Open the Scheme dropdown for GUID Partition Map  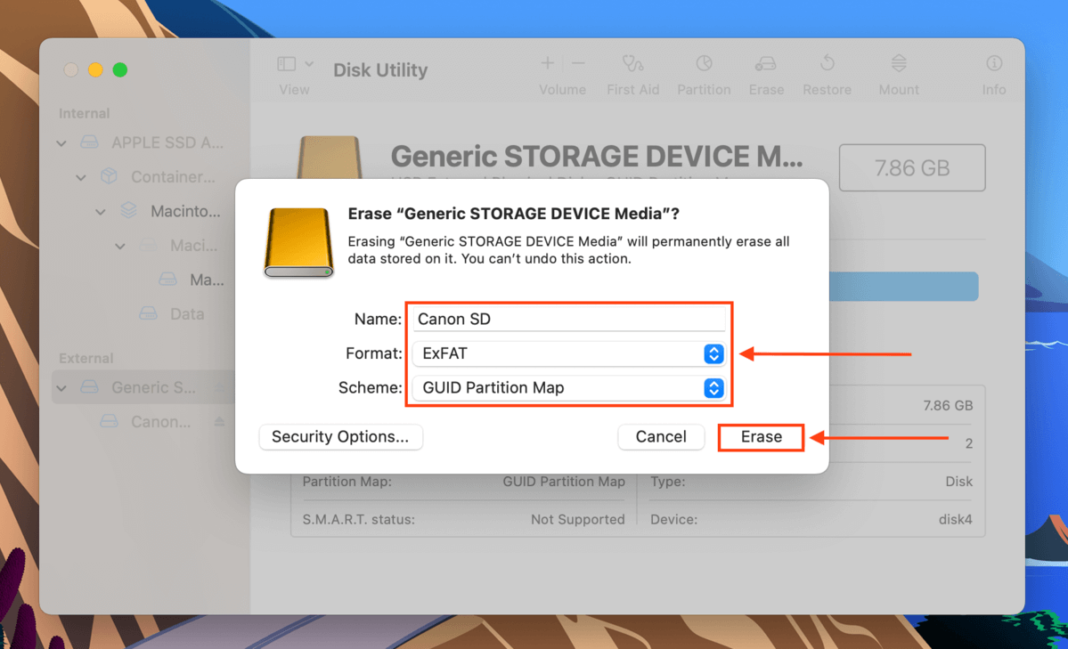point(712,388)
